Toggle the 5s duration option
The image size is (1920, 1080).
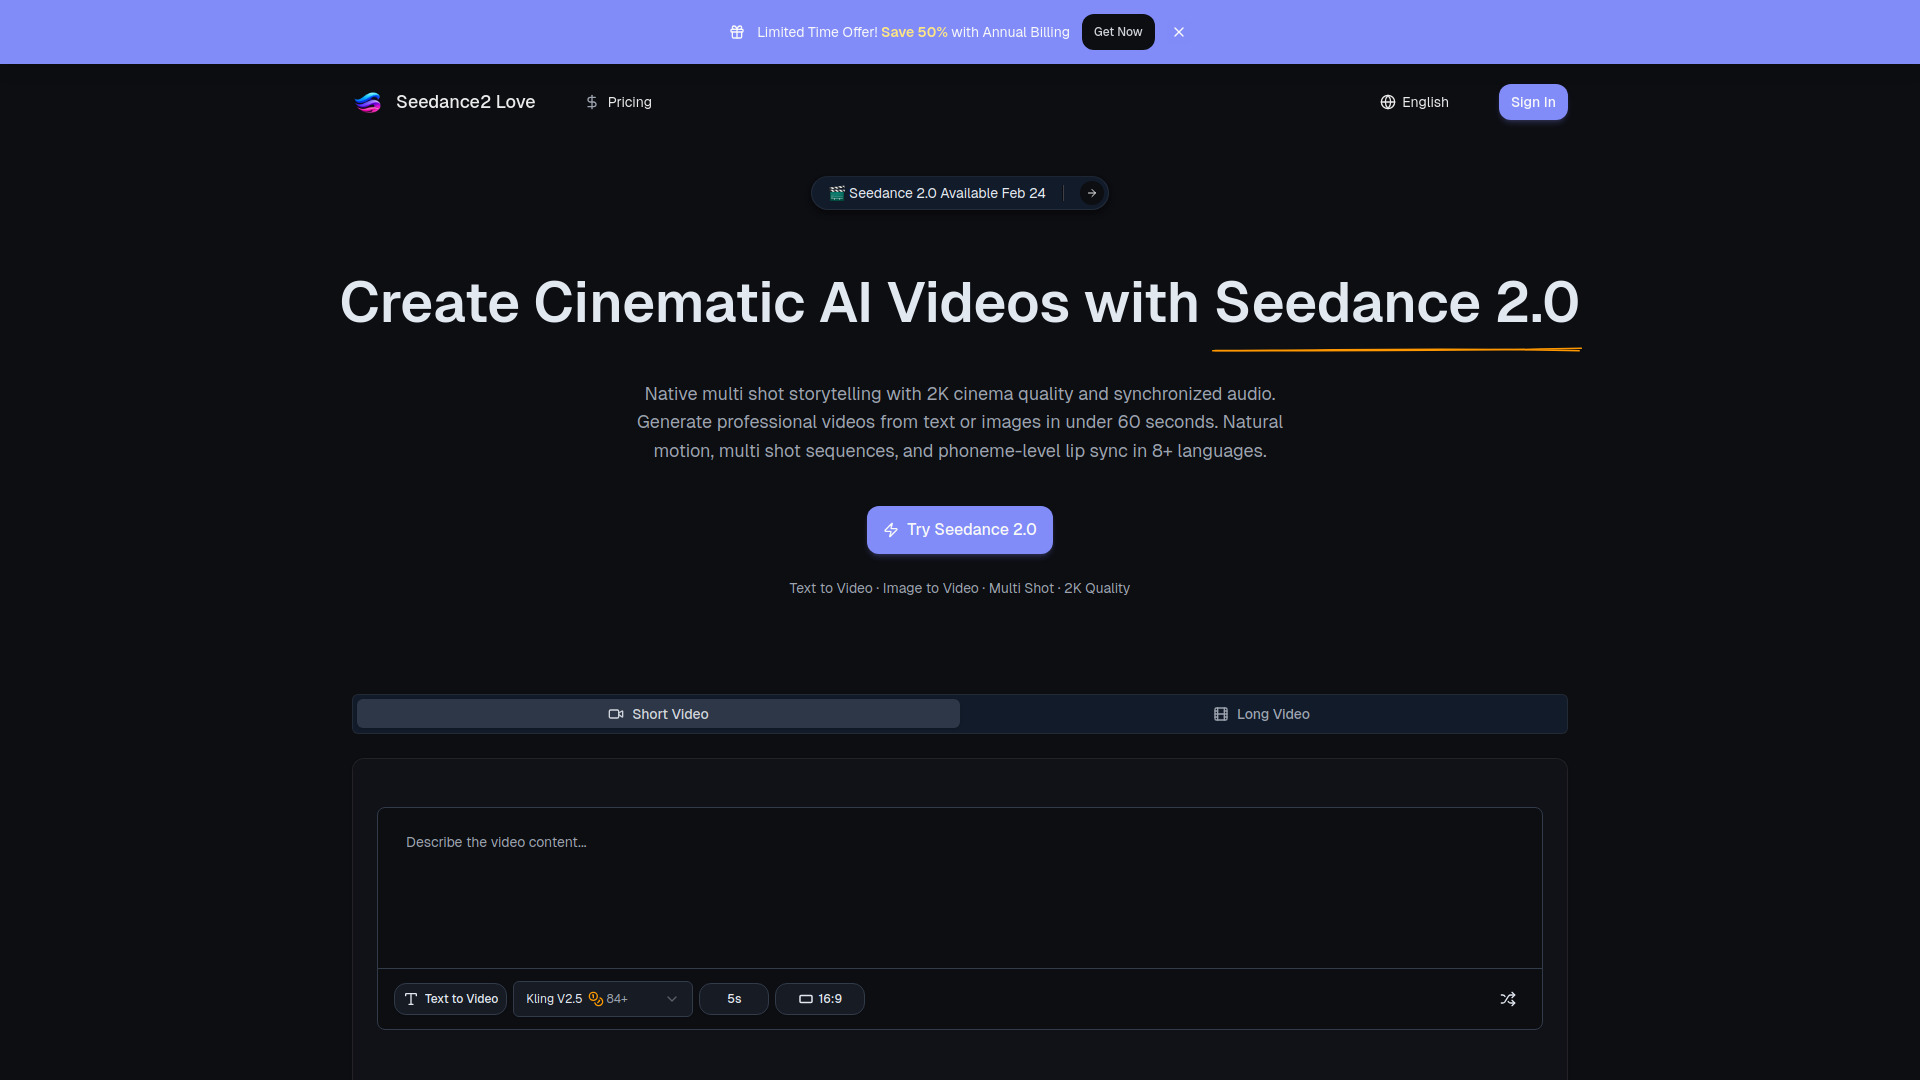pos(733,998)
